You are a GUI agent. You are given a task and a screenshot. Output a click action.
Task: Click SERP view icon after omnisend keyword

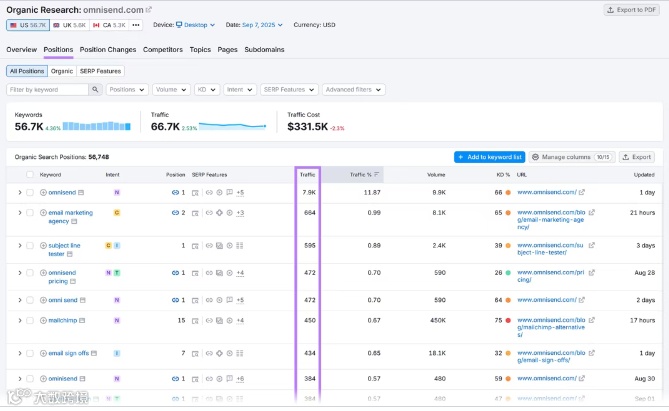(81, 192)
